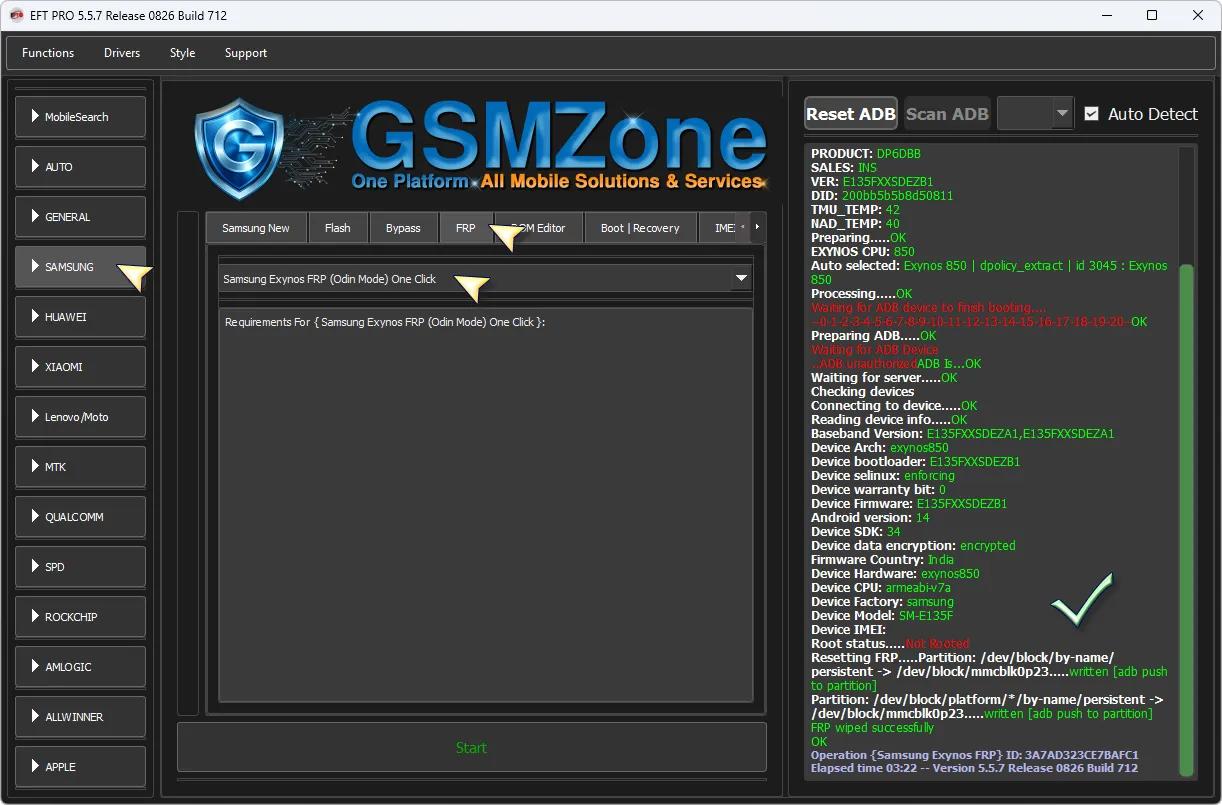Select the ALLWINNER sidebar category

click(80, 717)
